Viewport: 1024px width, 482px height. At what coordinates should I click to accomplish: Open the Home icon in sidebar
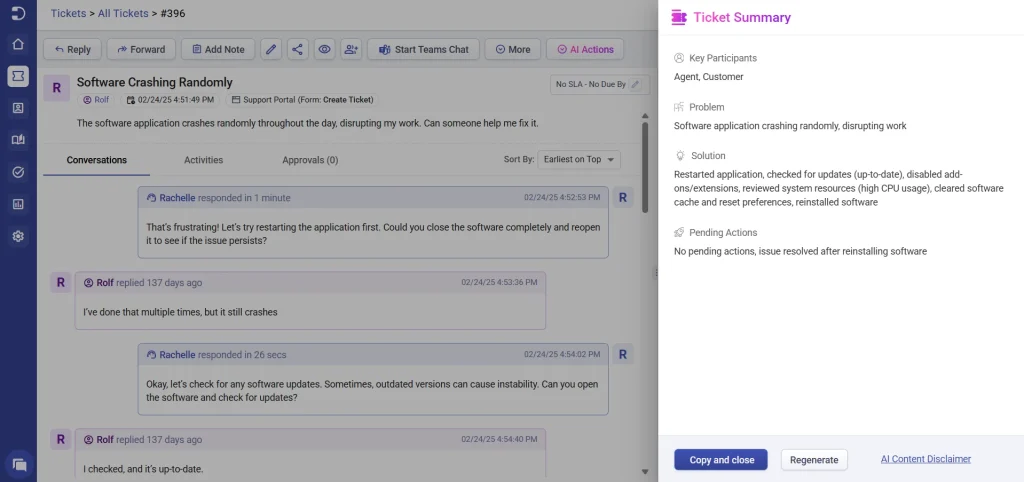pos(18,44)
